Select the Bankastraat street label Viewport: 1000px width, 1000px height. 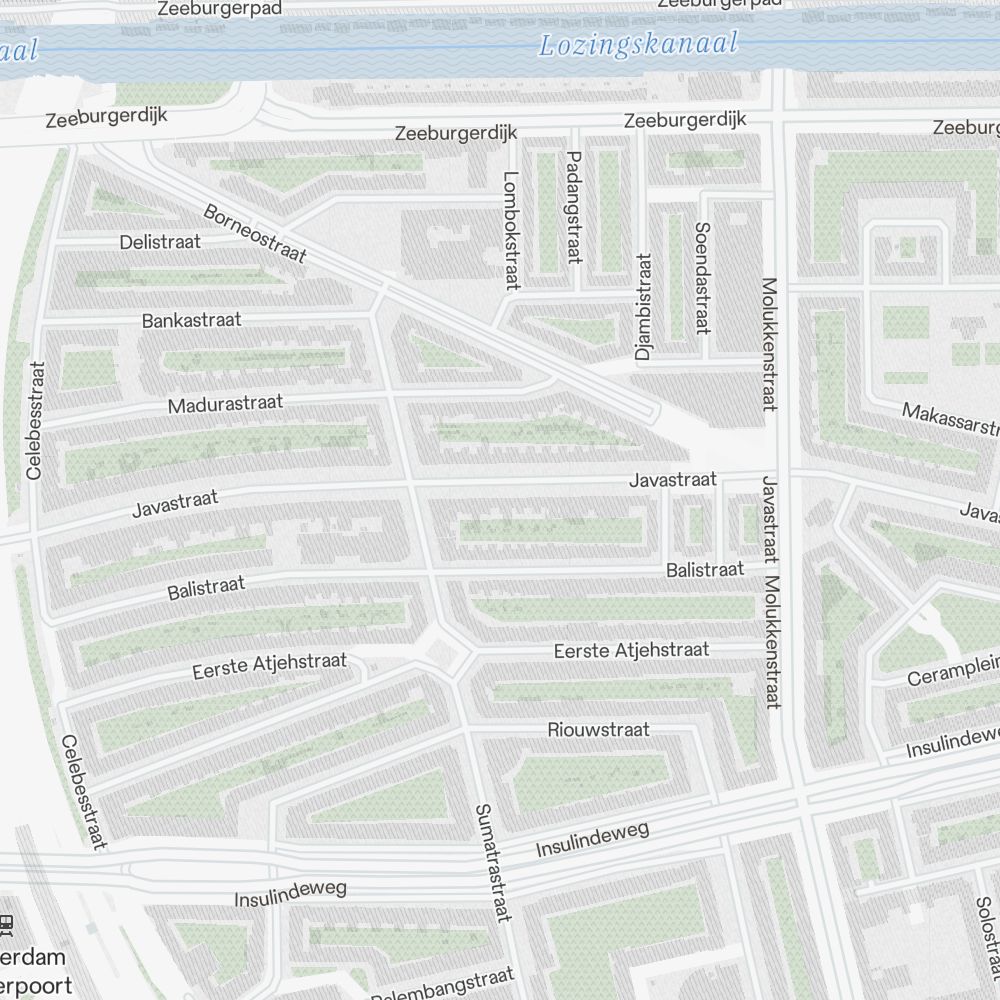point(191,320)
